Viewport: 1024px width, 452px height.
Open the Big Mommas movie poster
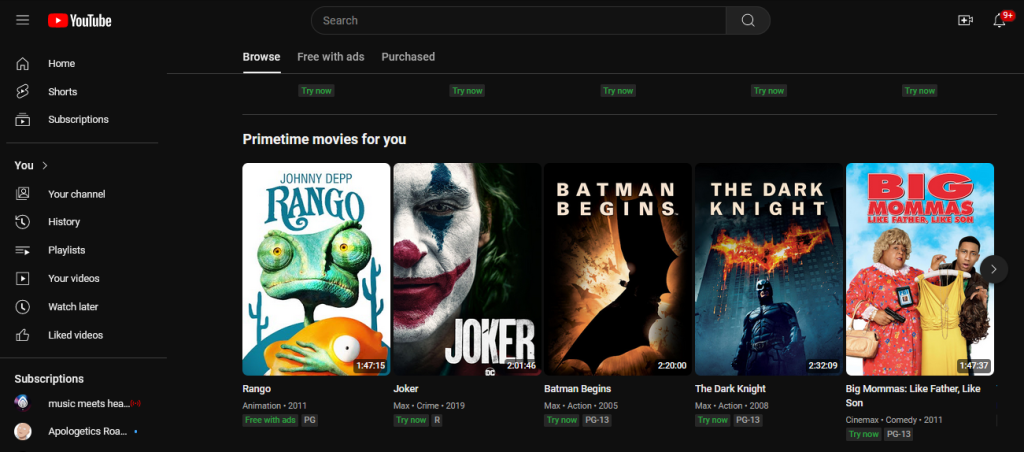click(x=920, y=269)
